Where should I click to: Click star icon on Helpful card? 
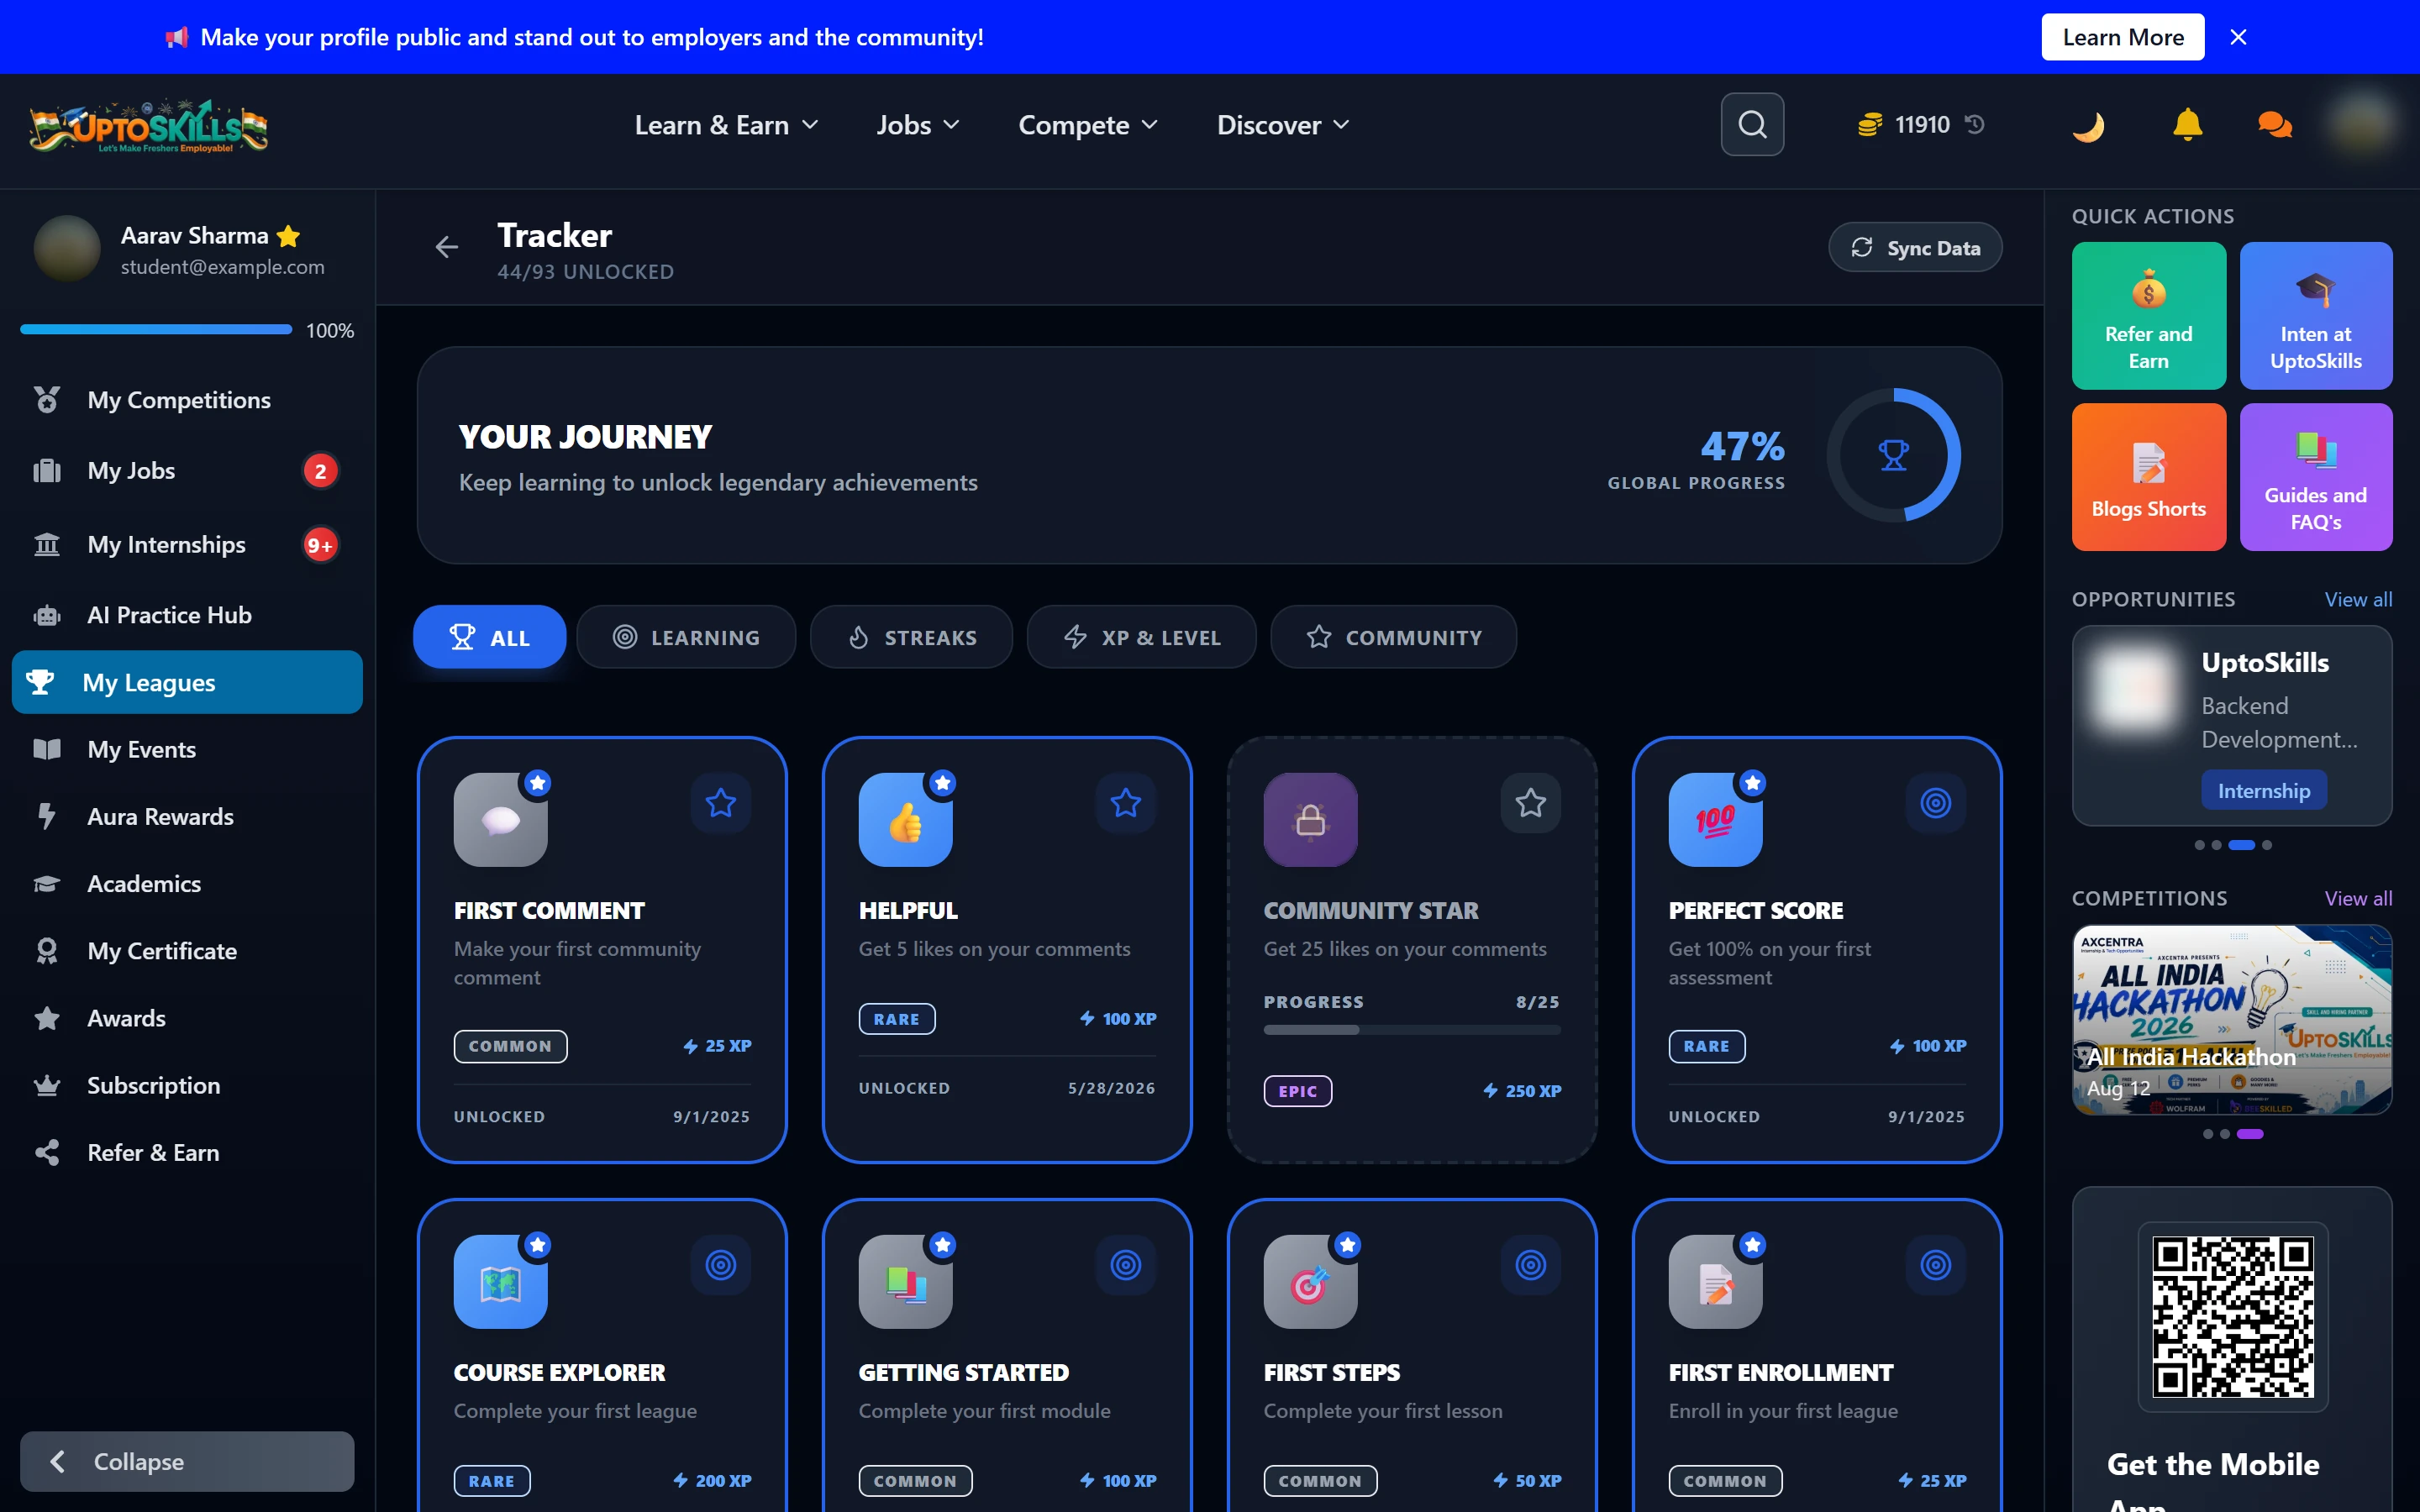coord(1125,803)
